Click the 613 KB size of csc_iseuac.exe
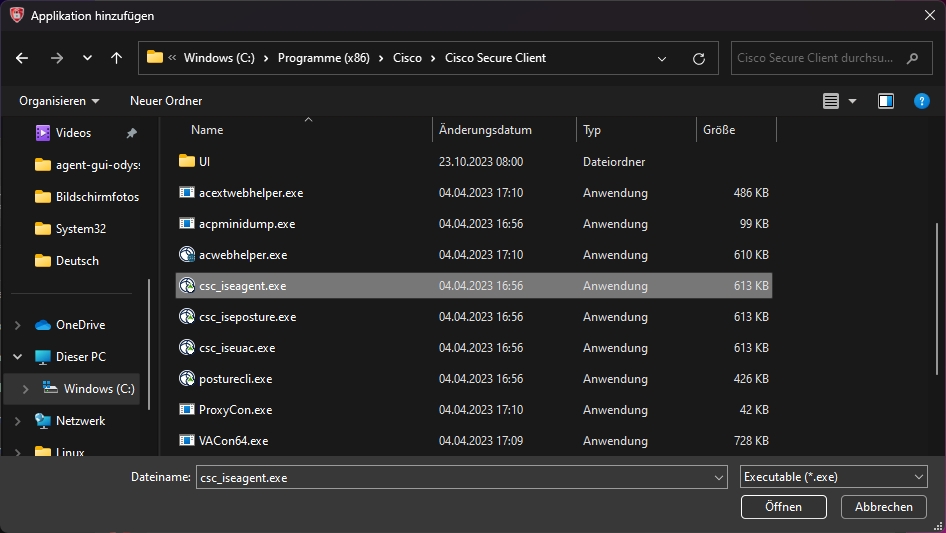 751,348
